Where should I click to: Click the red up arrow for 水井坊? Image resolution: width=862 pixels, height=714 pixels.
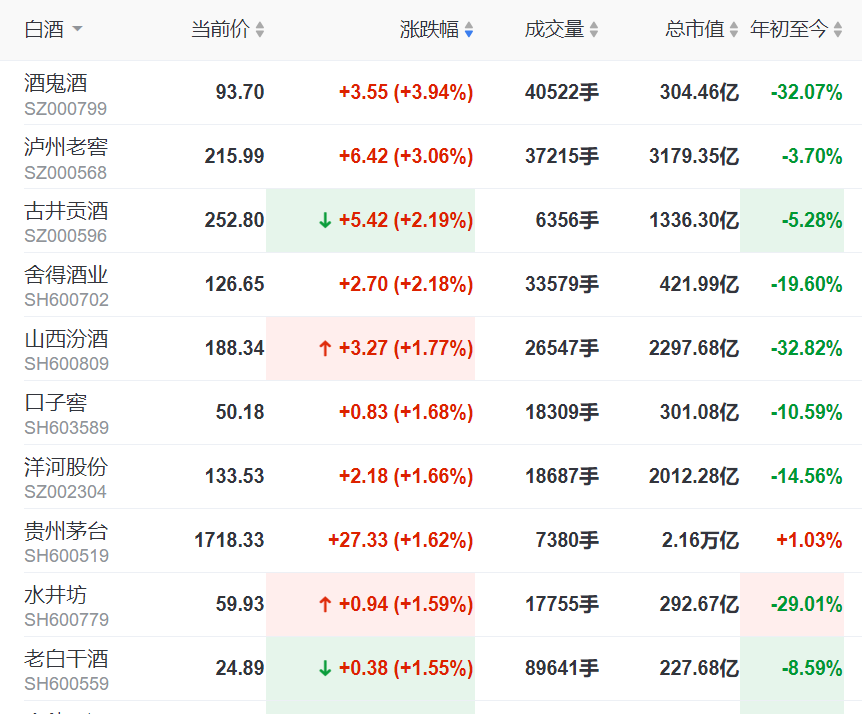[325, 605]
